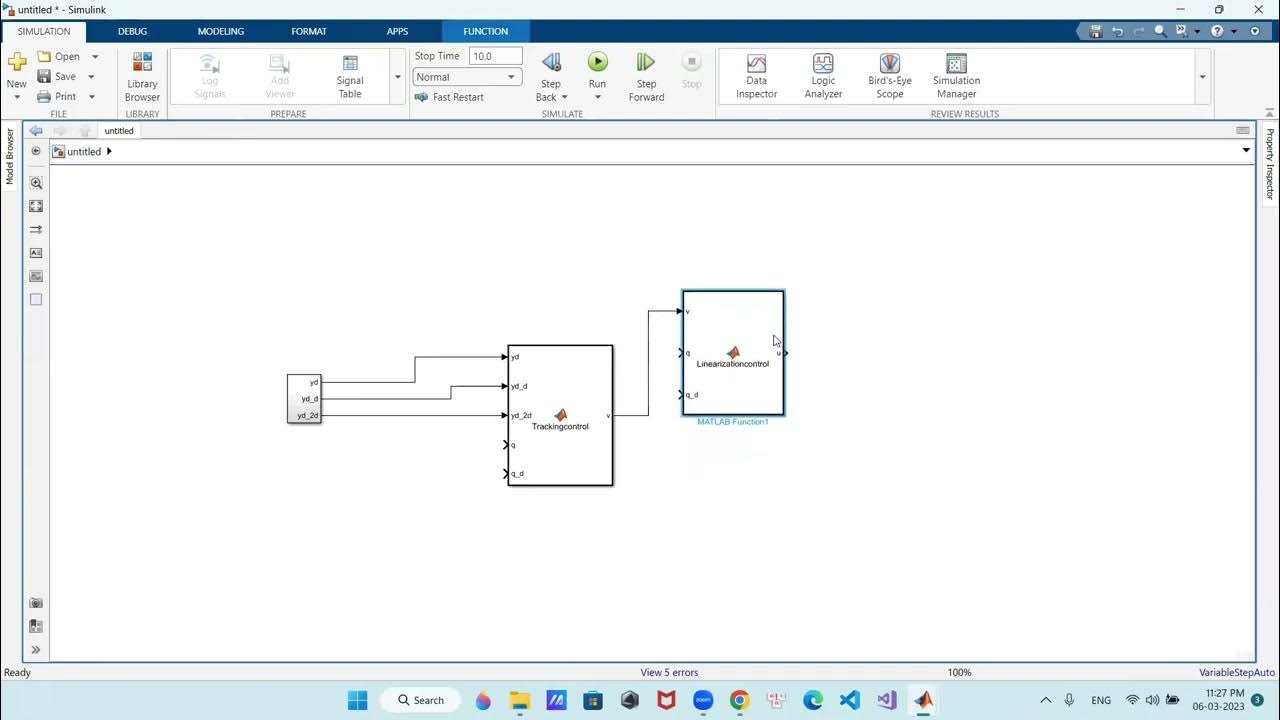Open the Simulation Manager

956,77
